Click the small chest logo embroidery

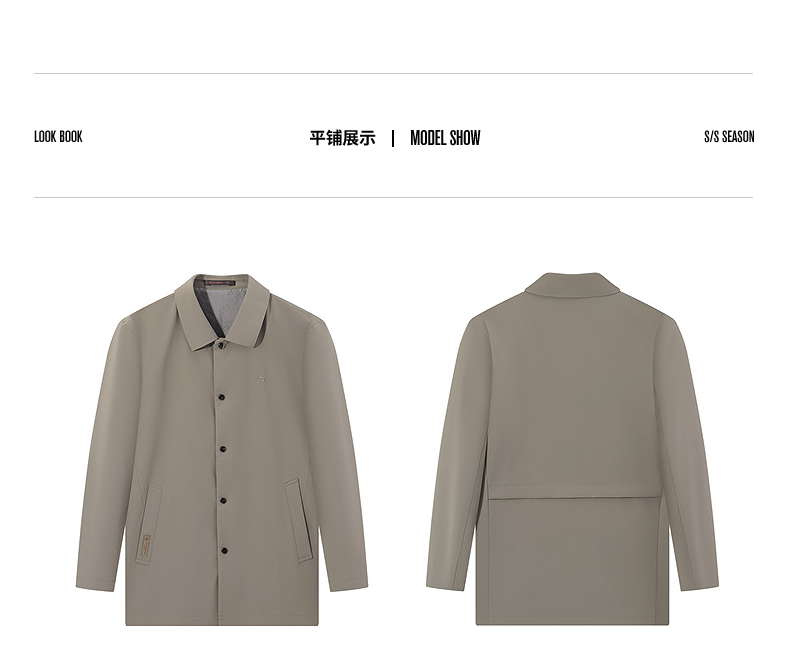tap(262, 378)
